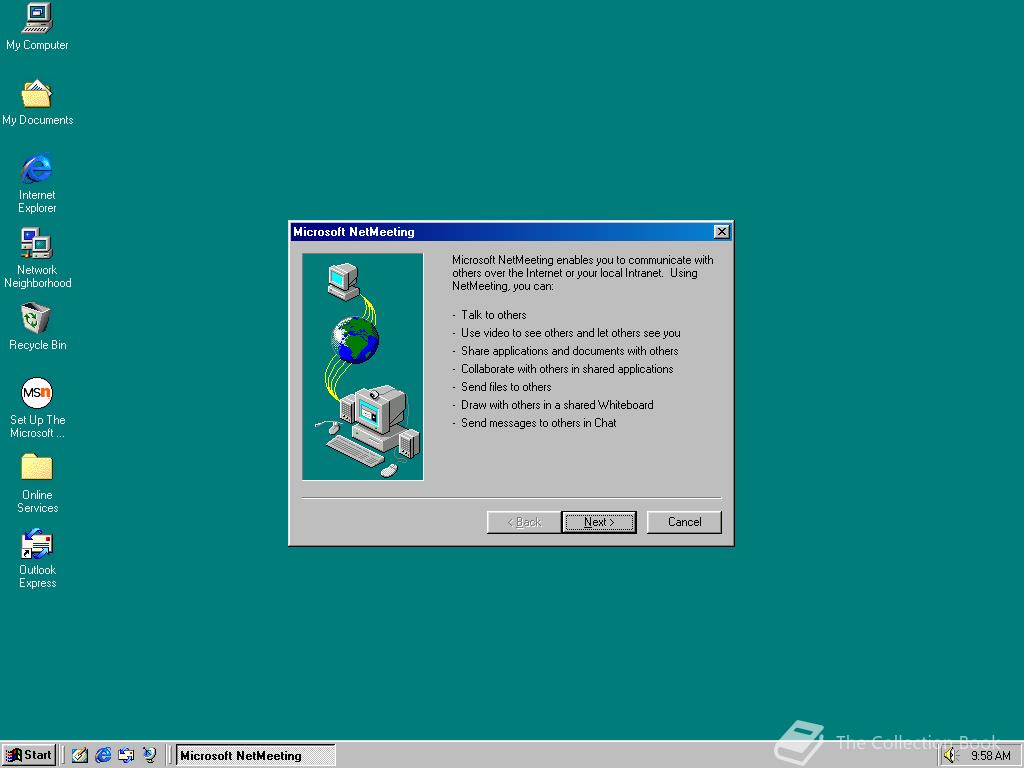Open the Start menu
The image size is (1024, 768).
point(29,755)
